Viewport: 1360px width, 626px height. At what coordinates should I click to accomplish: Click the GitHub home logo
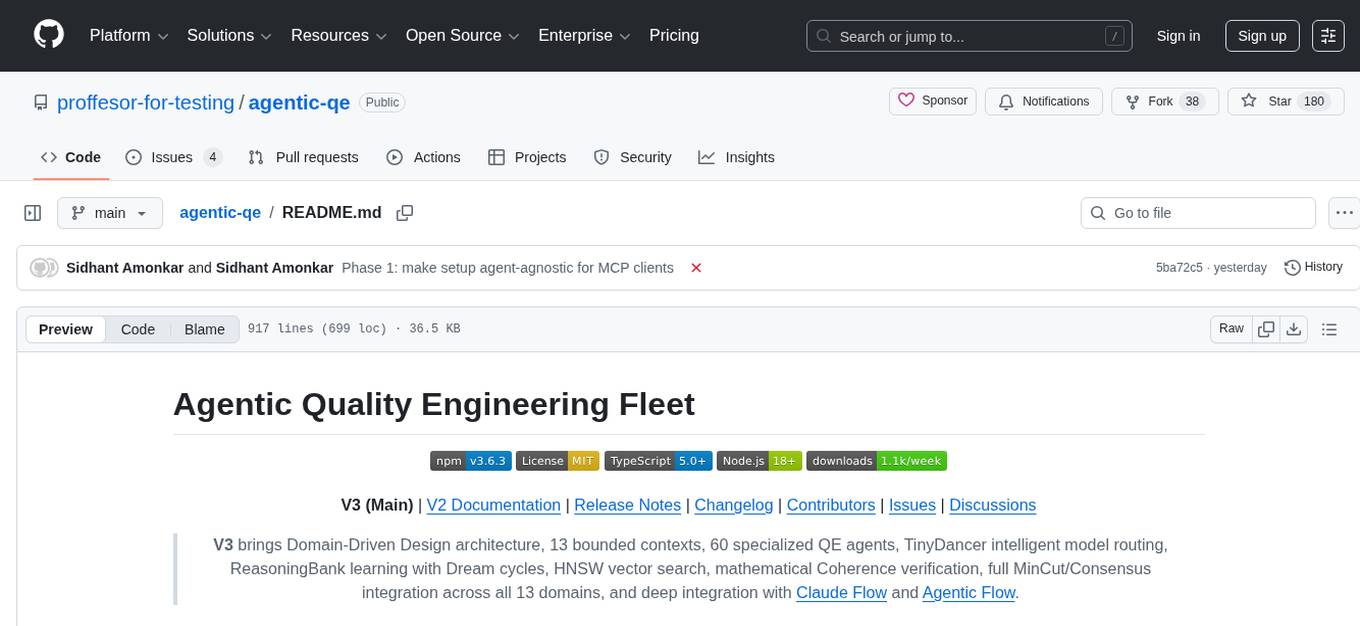pyautogui.click(x=48, y=35)
